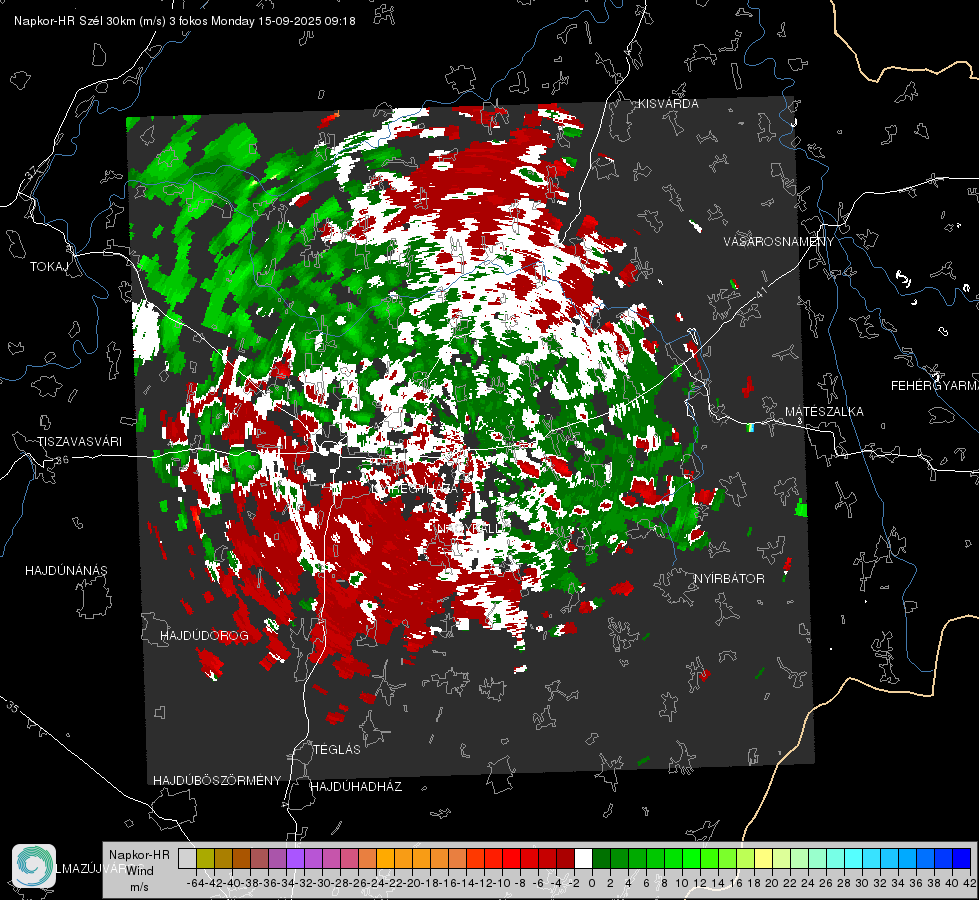Pick the leftmost gray swatch in the legend
The width and height of the screenshot is (979, 900).
point(187,858)
